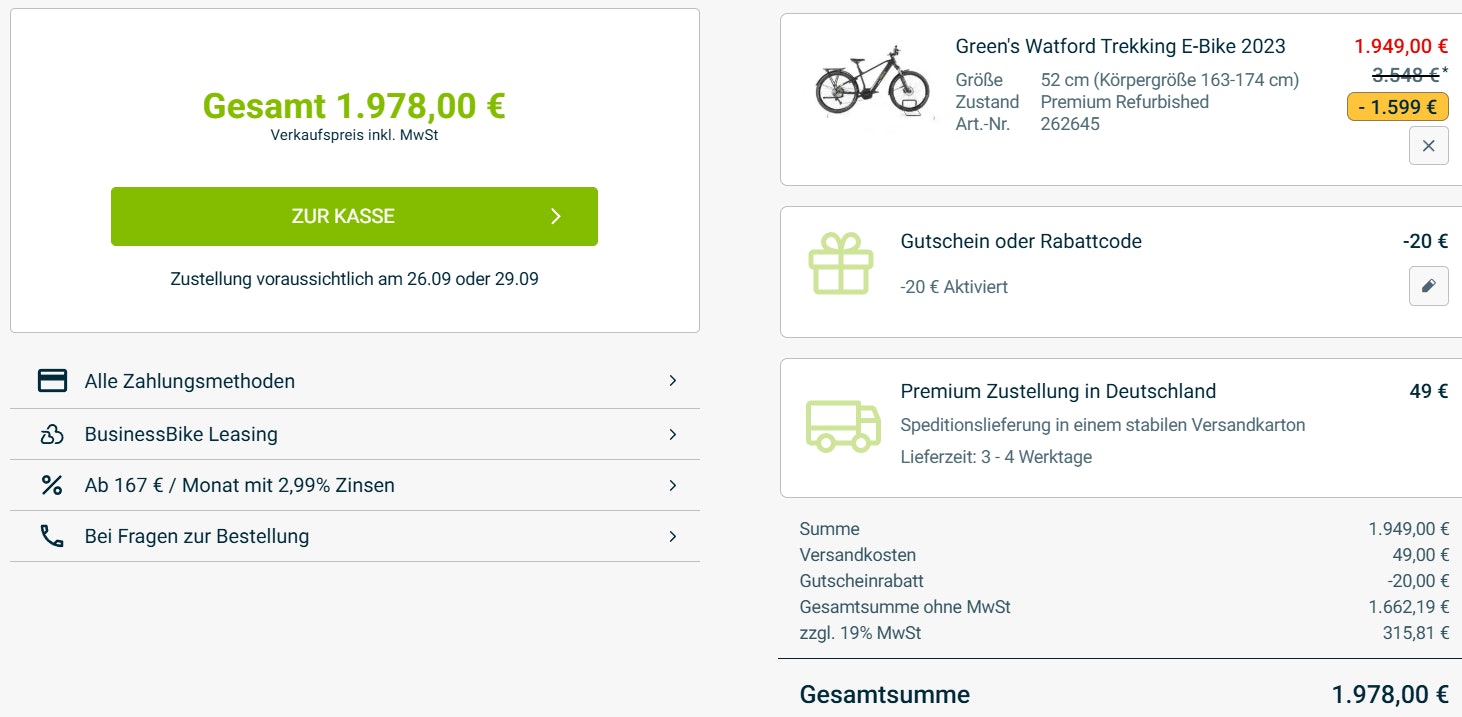The width and height of the screenshot is (1462, 717).
Task: Click the percent financing icon
Action: tap(52, 485)
